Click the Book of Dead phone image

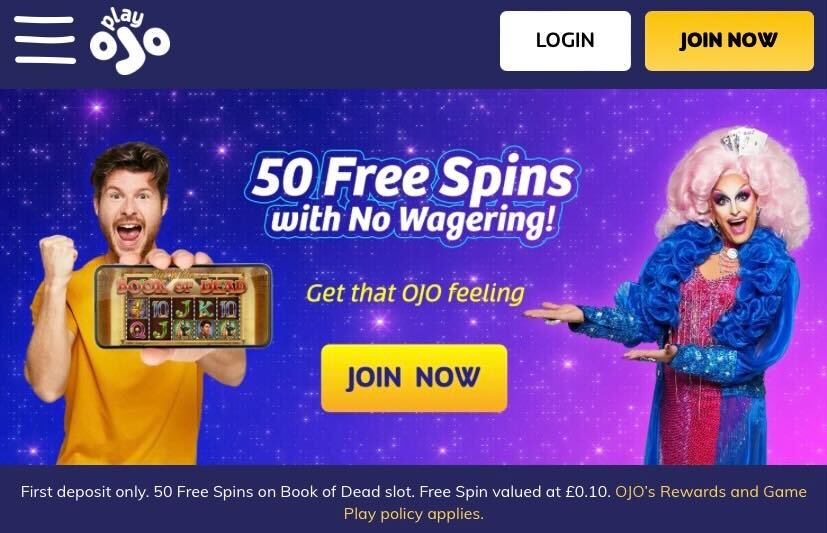pos(183,306)
